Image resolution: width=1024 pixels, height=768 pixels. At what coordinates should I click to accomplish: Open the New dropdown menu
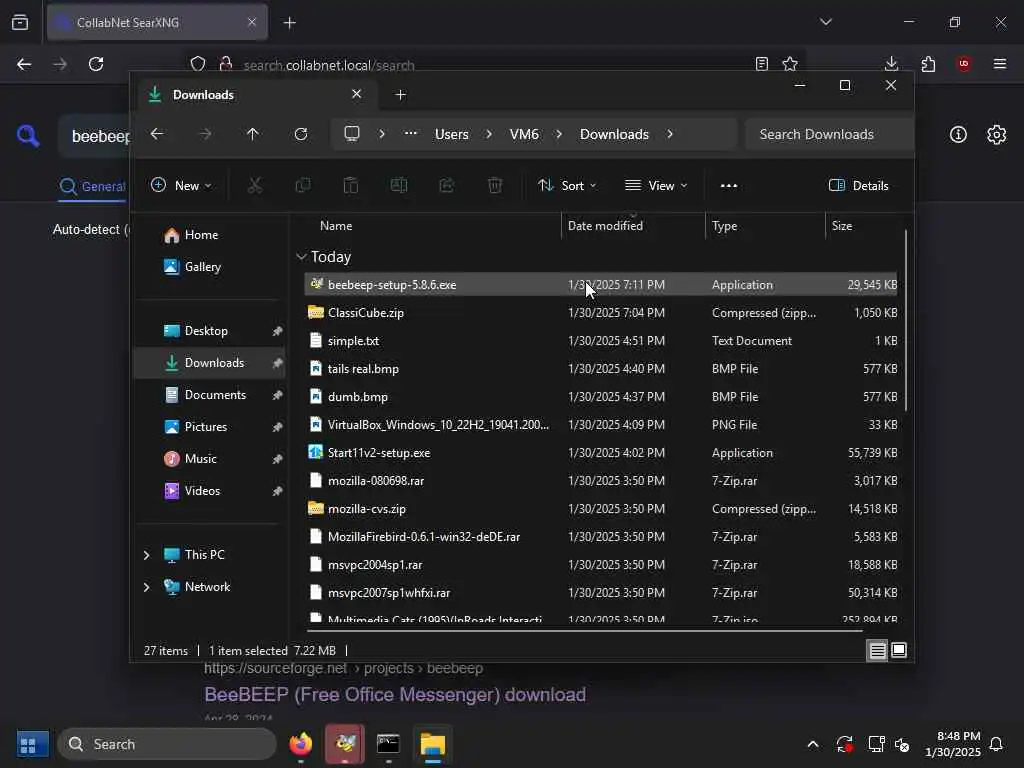click(182, 185)
